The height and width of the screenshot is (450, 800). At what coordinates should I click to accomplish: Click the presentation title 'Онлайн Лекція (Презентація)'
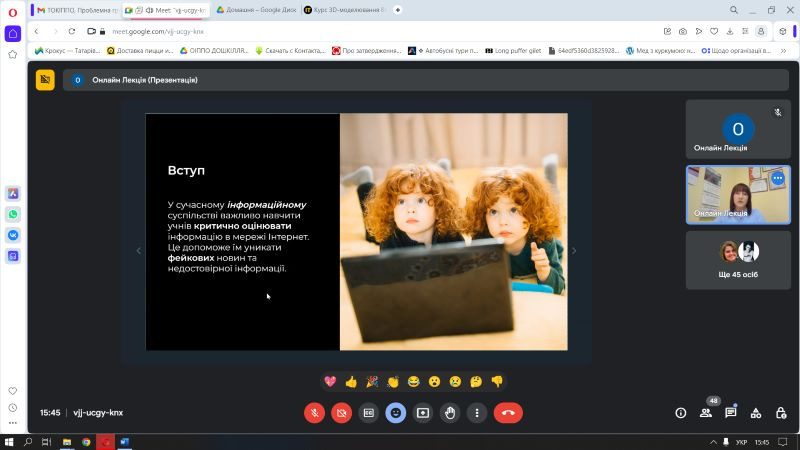tap(144, 80)
